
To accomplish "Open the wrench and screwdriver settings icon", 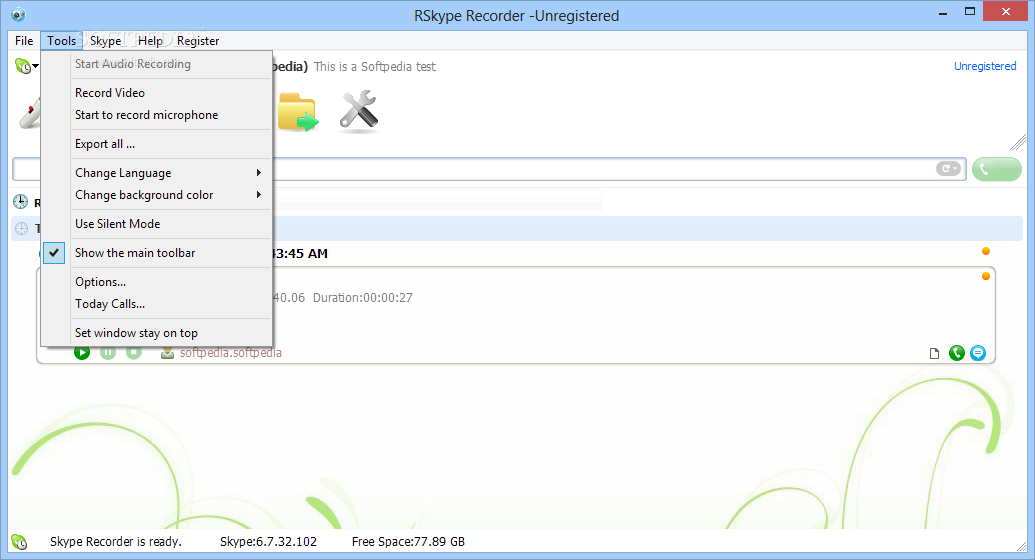I will (x=358, y=110).
